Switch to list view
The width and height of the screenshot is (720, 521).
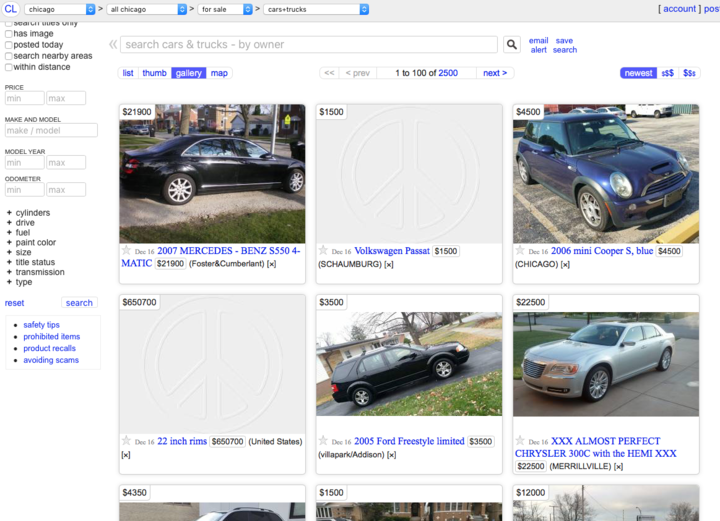click(128, 73)
